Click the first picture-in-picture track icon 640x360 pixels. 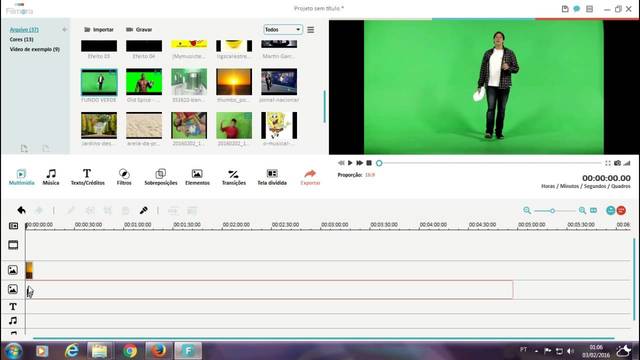tap(13, 270)
